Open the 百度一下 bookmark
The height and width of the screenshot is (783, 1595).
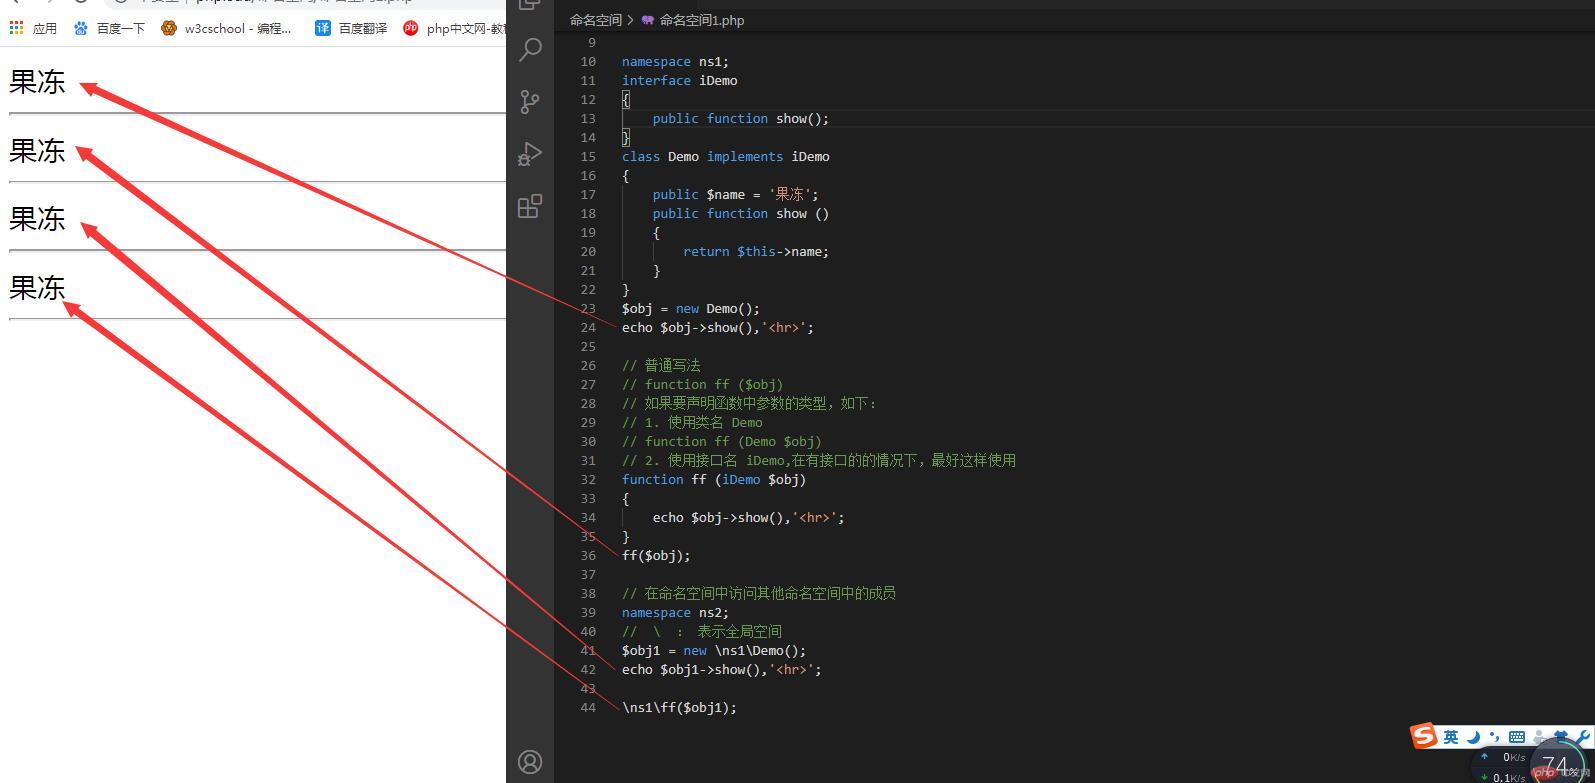point(109,28)
